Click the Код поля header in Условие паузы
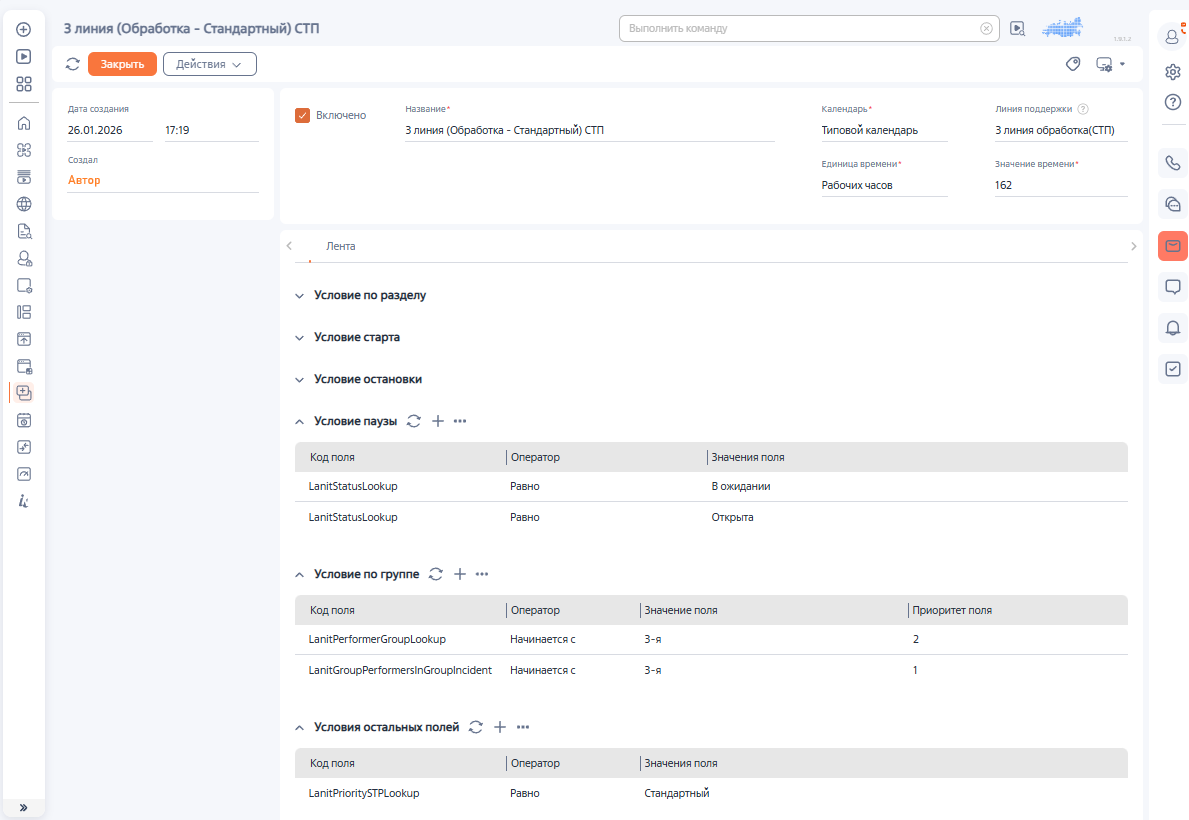 point(332,457)
